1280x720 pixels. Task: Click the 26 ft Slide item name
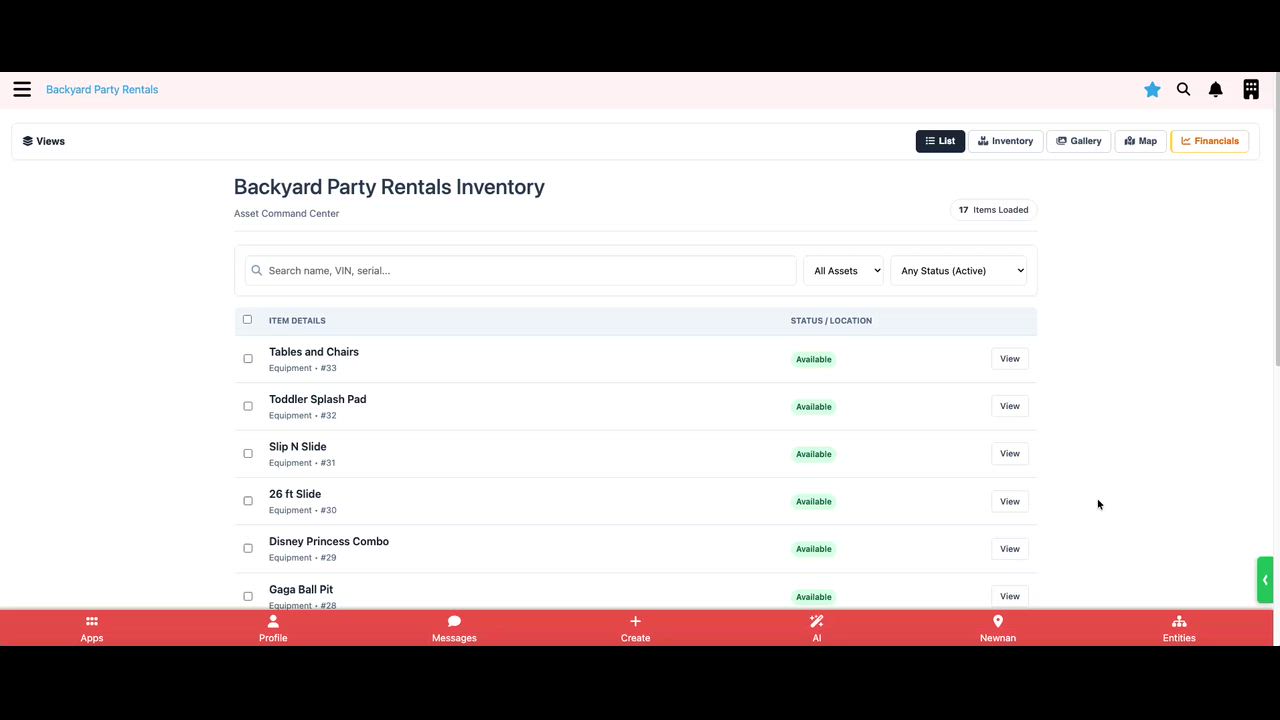coord(295,494)
